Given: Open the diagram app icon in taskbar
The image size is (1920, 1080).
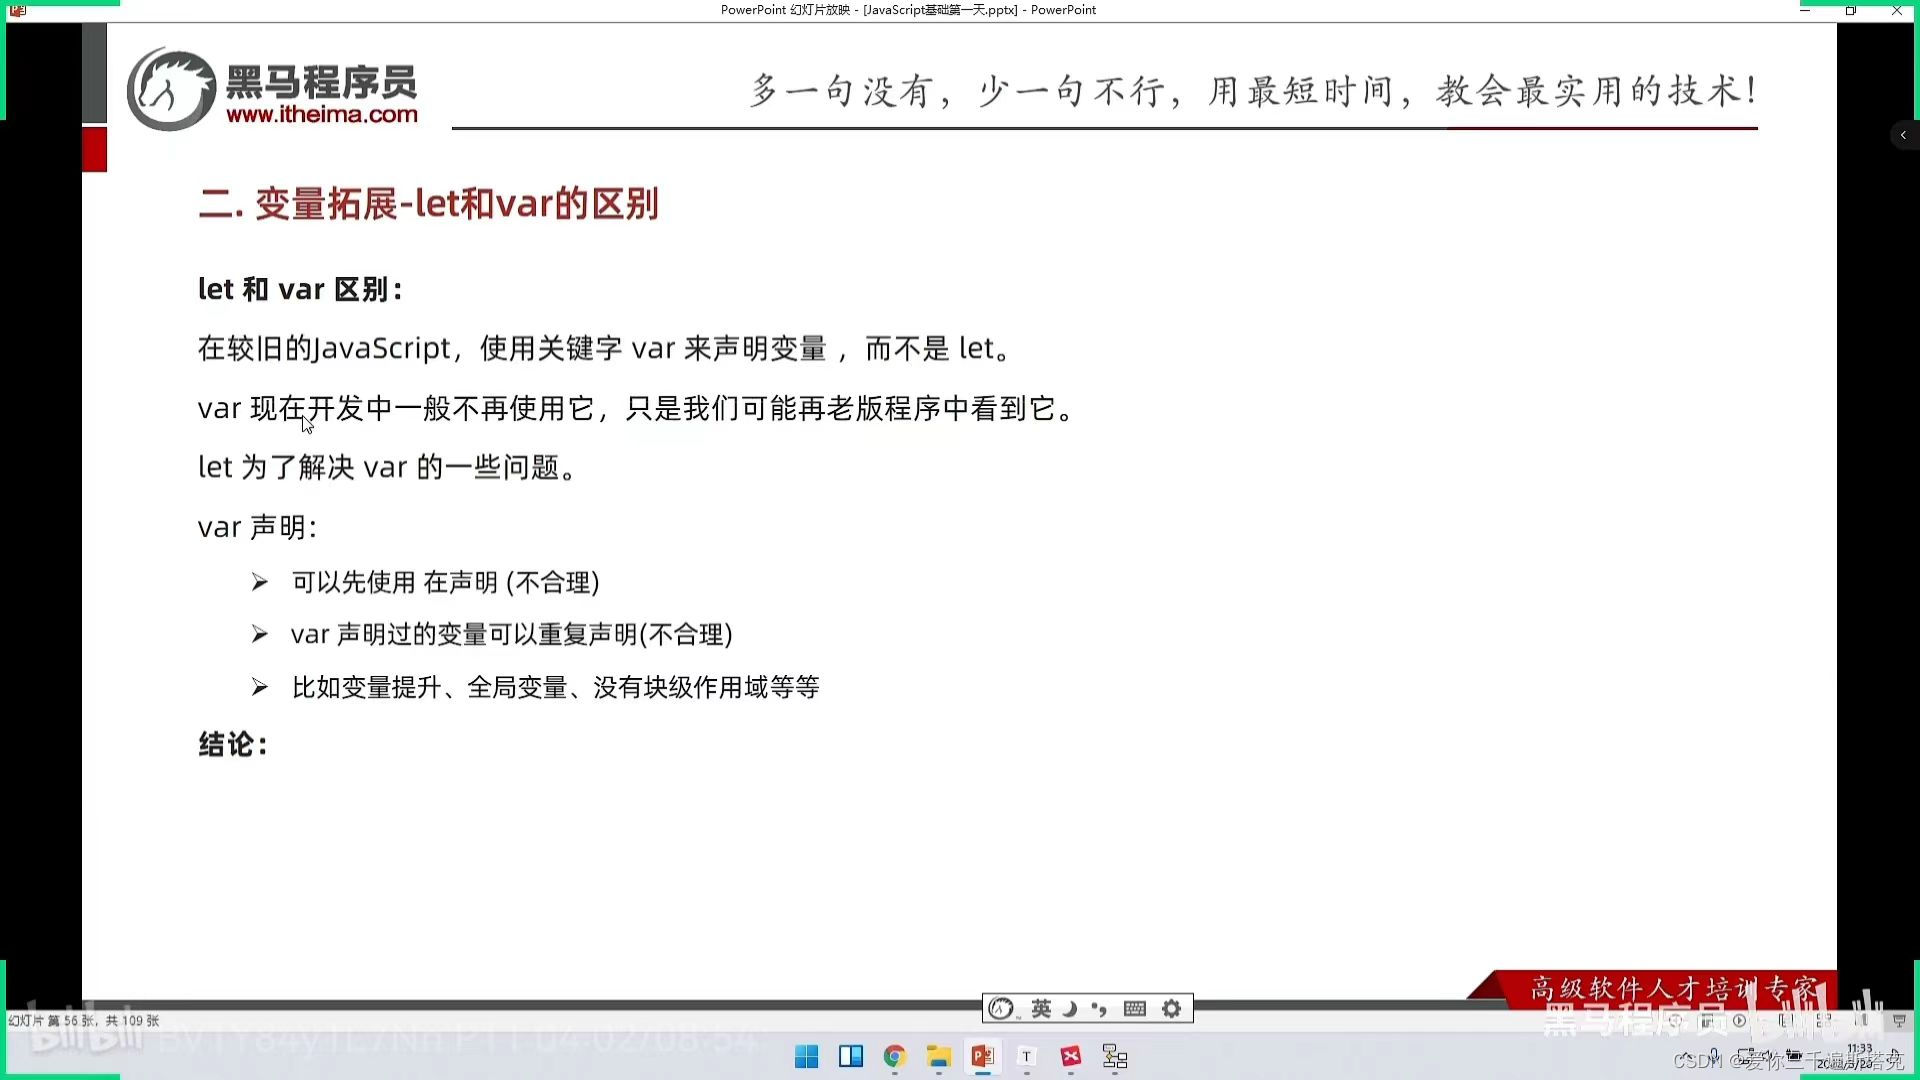Looking at the screenshot, I should pyautogui.click(x=1115, y=1057).
